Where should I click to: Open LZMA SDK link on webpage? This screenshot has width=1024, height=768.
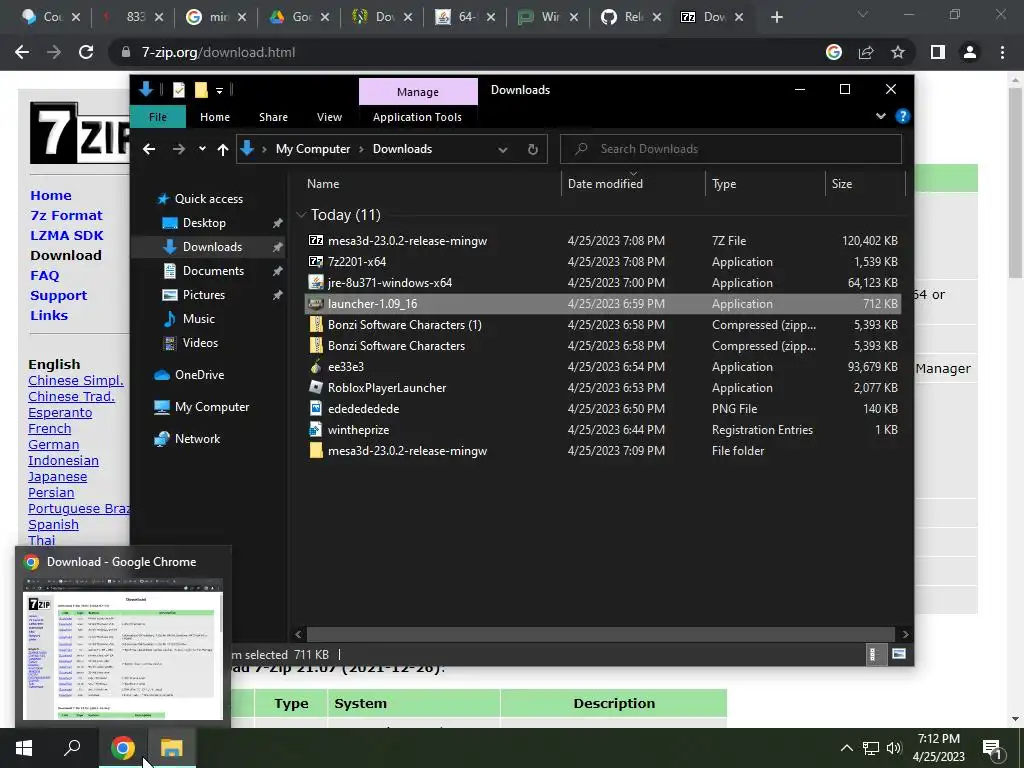pos(67,236)
